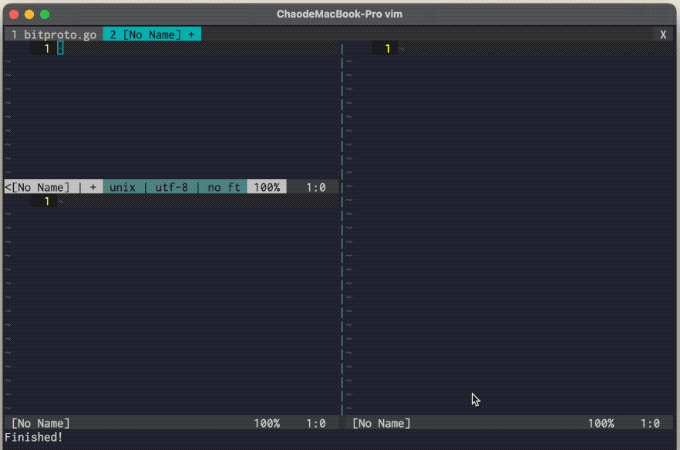Click the bottom-left pane's [No Name] status label
This screenshot has width=680, height=450.
pyautogui.click(x=40, y=423)
